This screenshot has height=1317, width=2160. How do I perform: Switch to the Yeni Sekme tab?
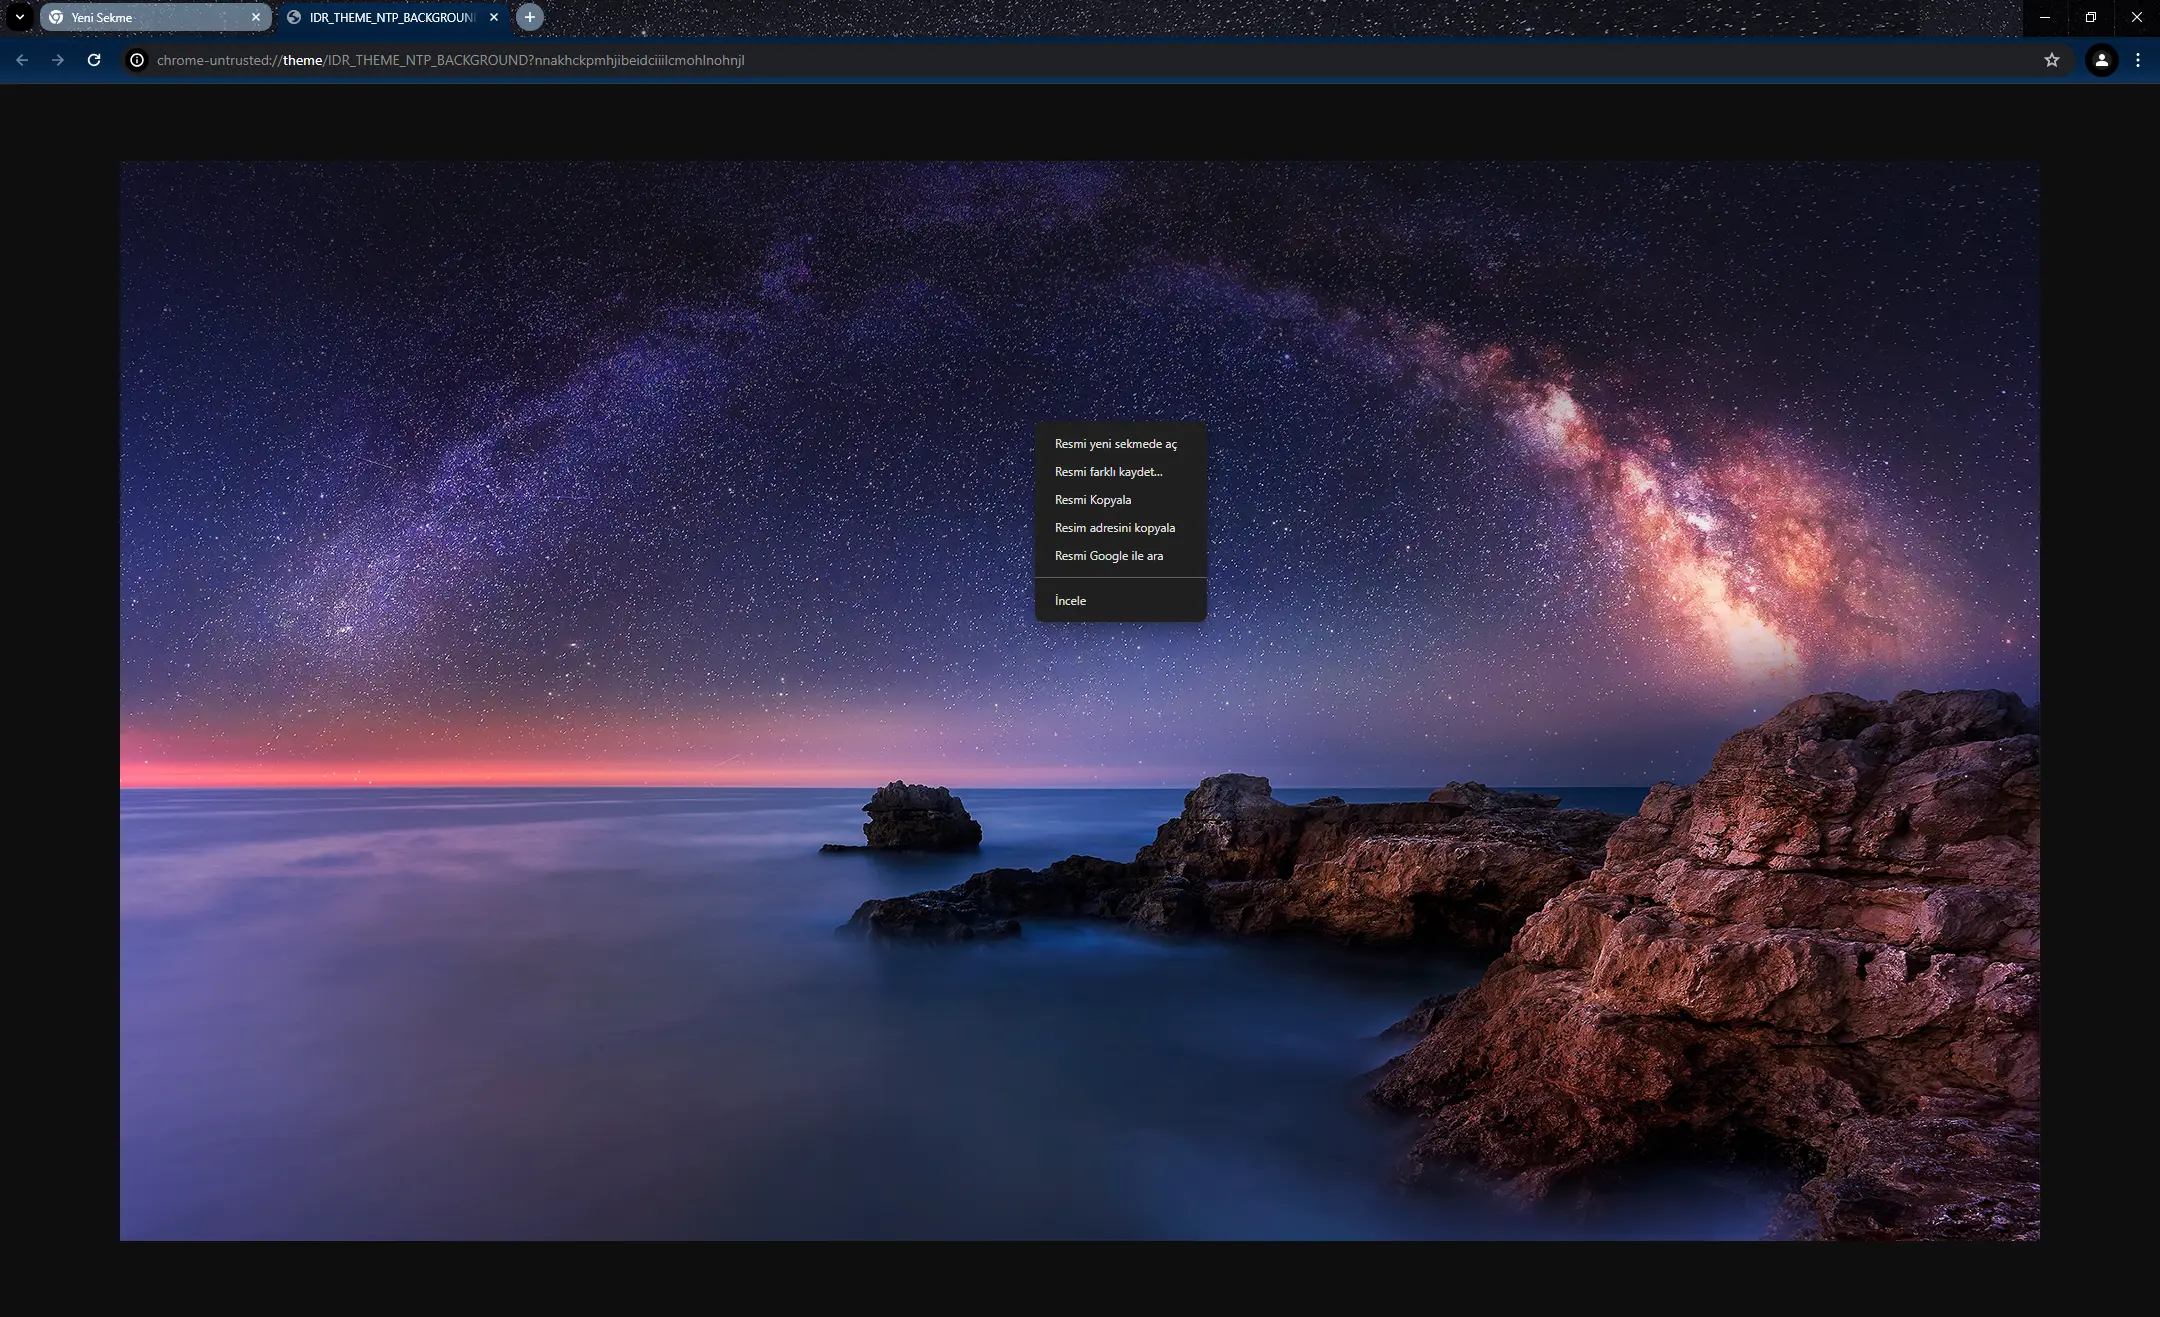[155, 17]
